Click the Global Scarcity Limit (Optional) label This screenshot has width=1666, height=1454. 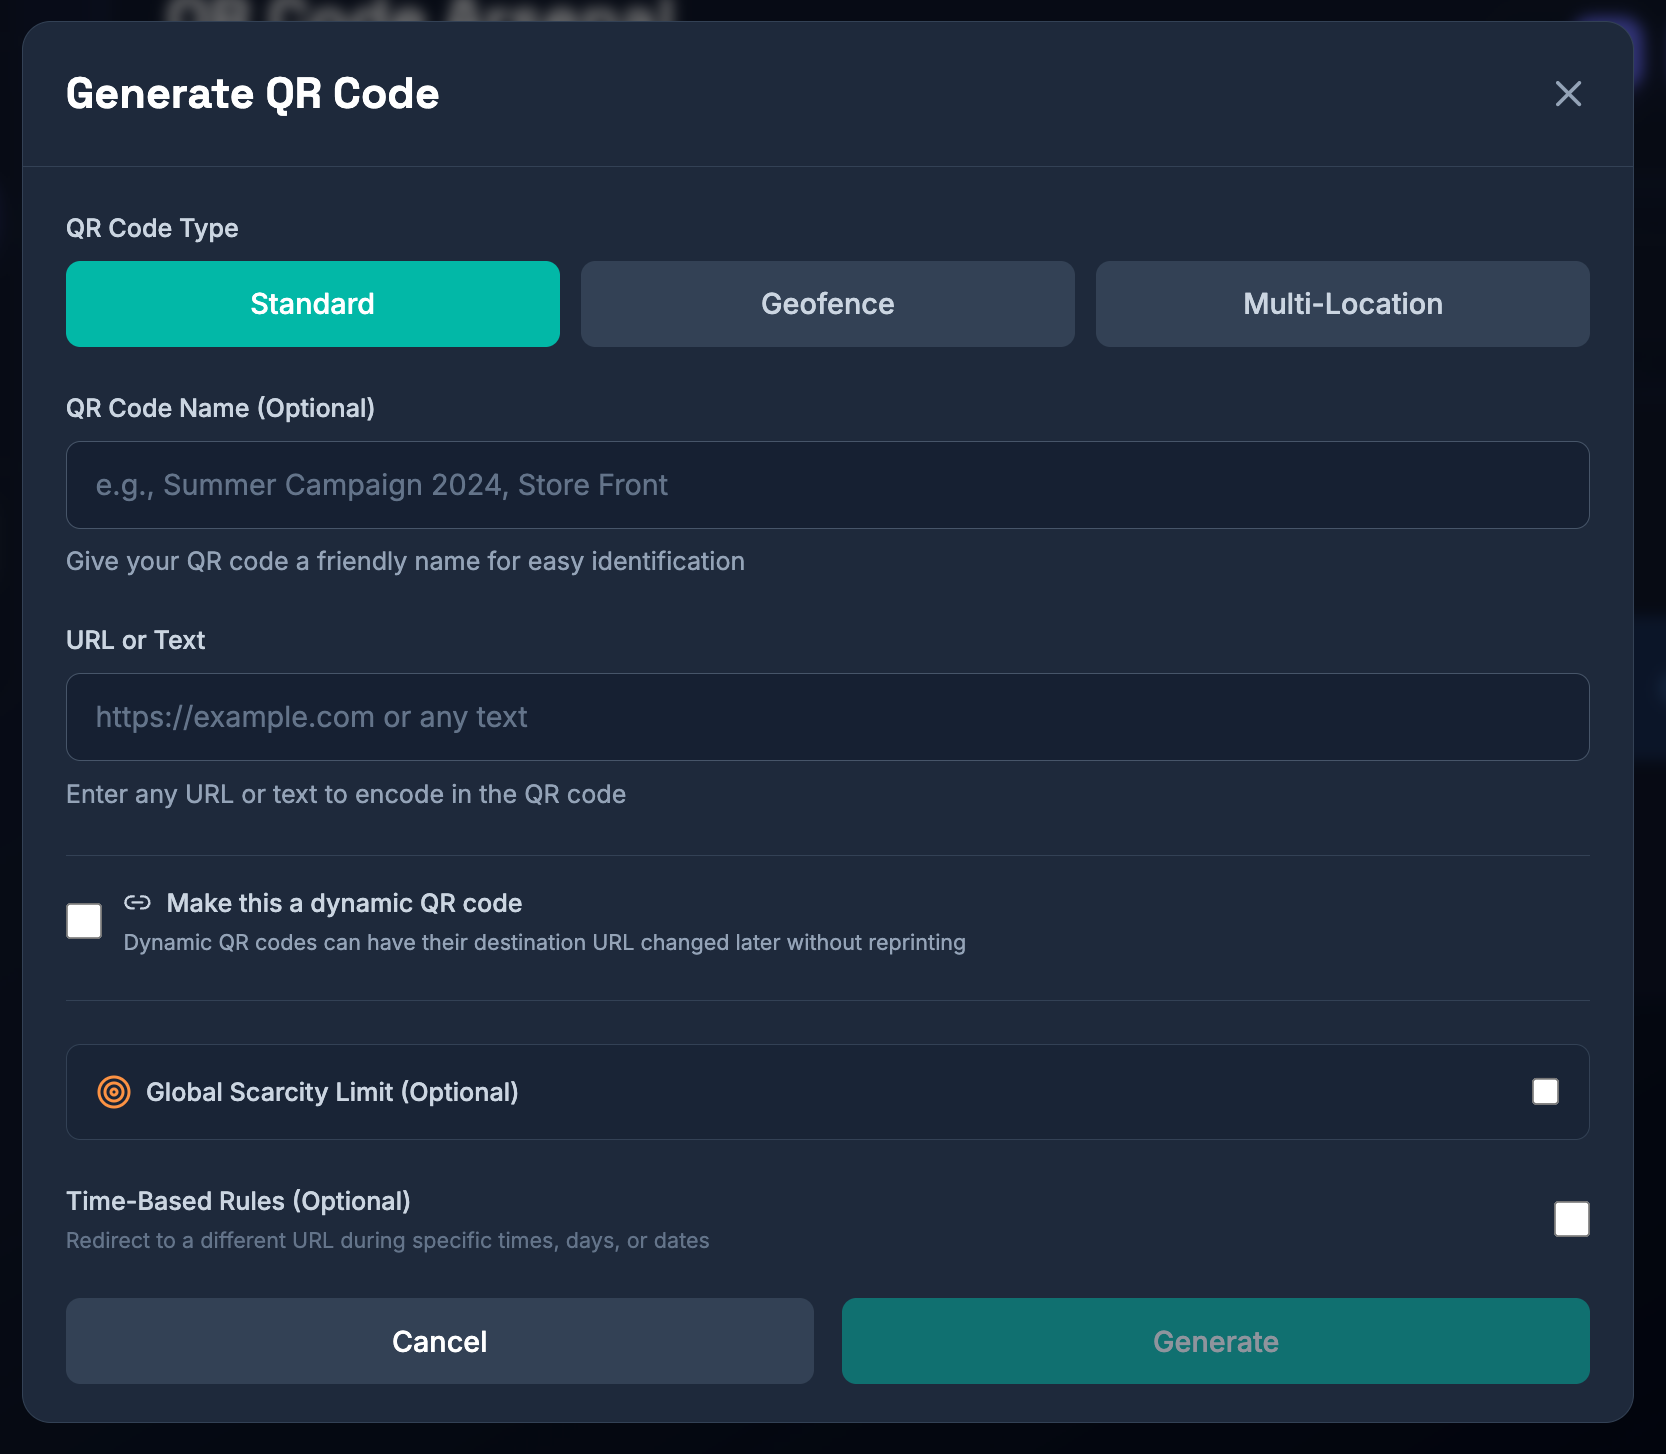332,1092
